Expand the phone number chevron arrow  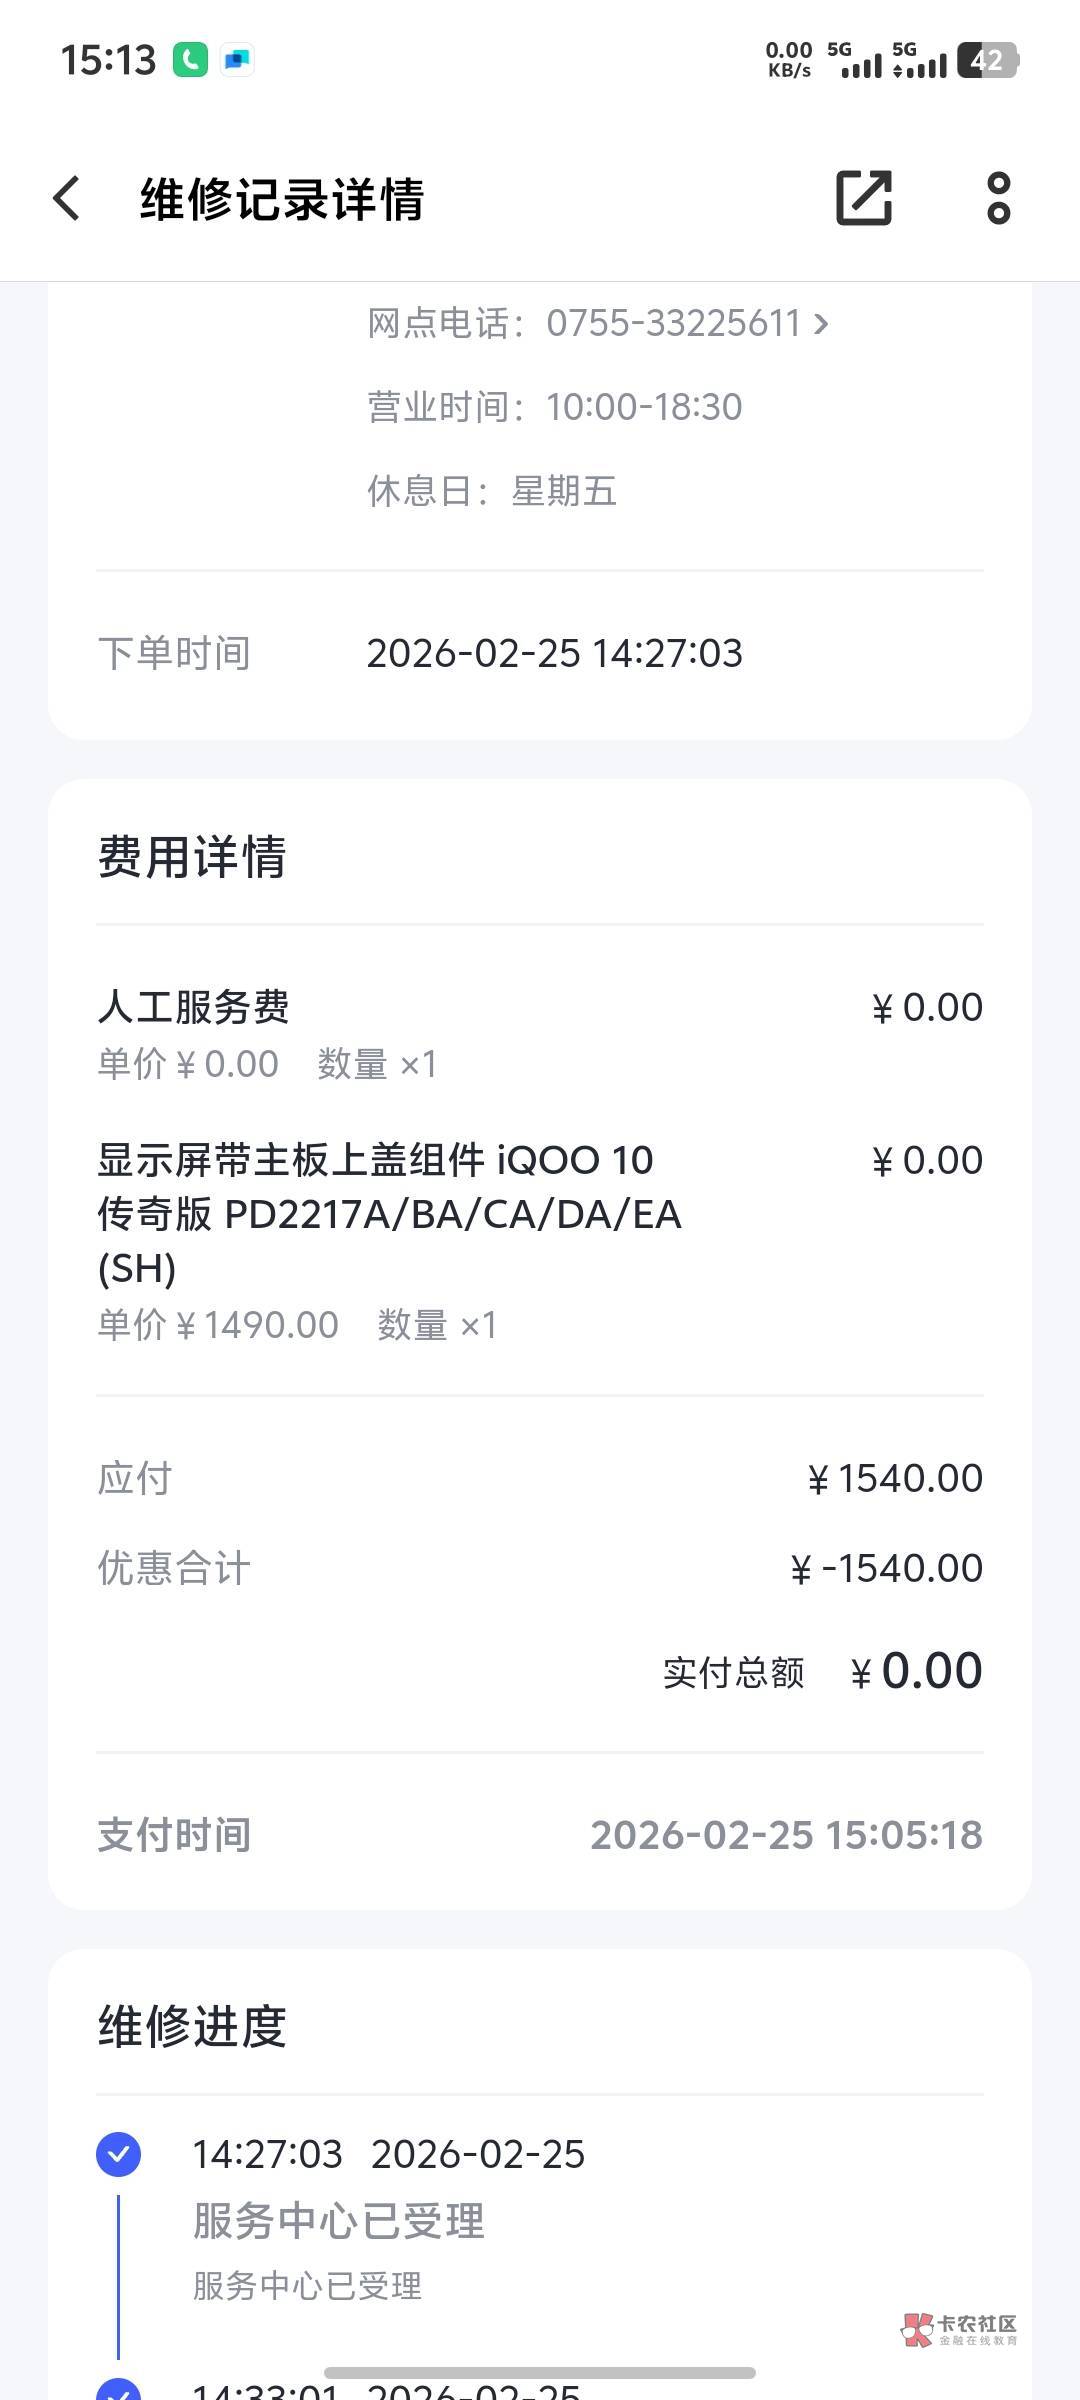821,323
